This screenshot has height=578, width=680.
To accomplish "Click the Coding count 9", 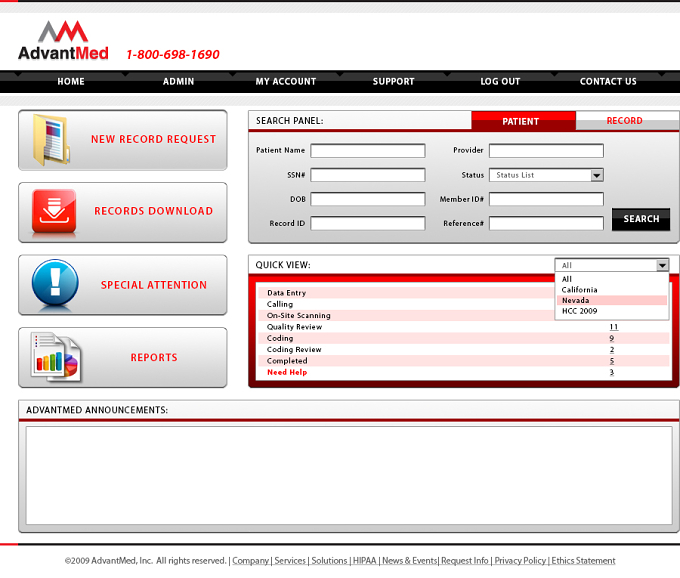I will [611, 338].
